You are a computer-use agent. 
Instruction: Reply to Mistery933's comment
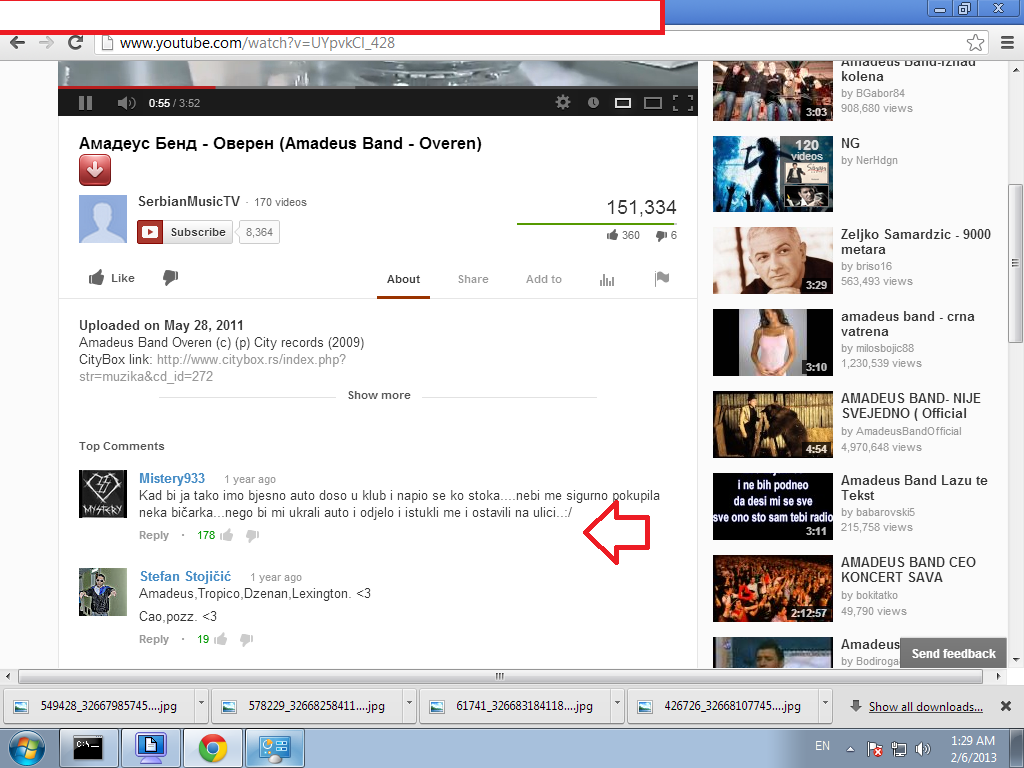click(153, 536)
